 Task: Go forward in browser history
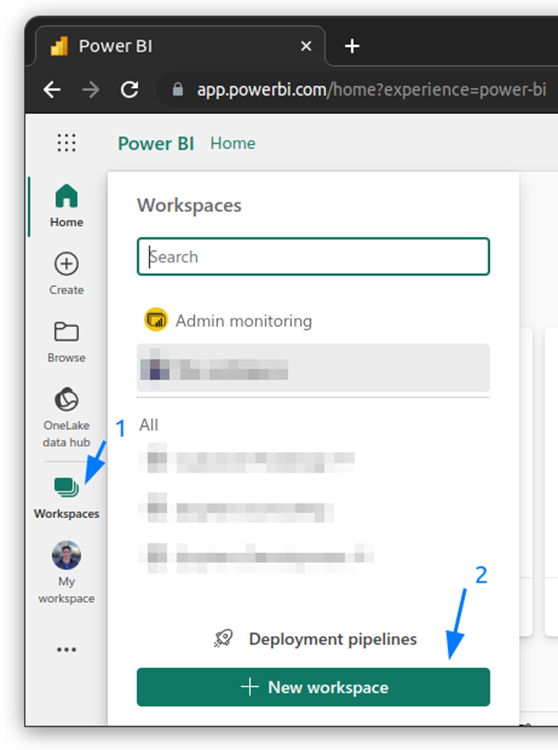pyautogui.click(x=90, y=89)
